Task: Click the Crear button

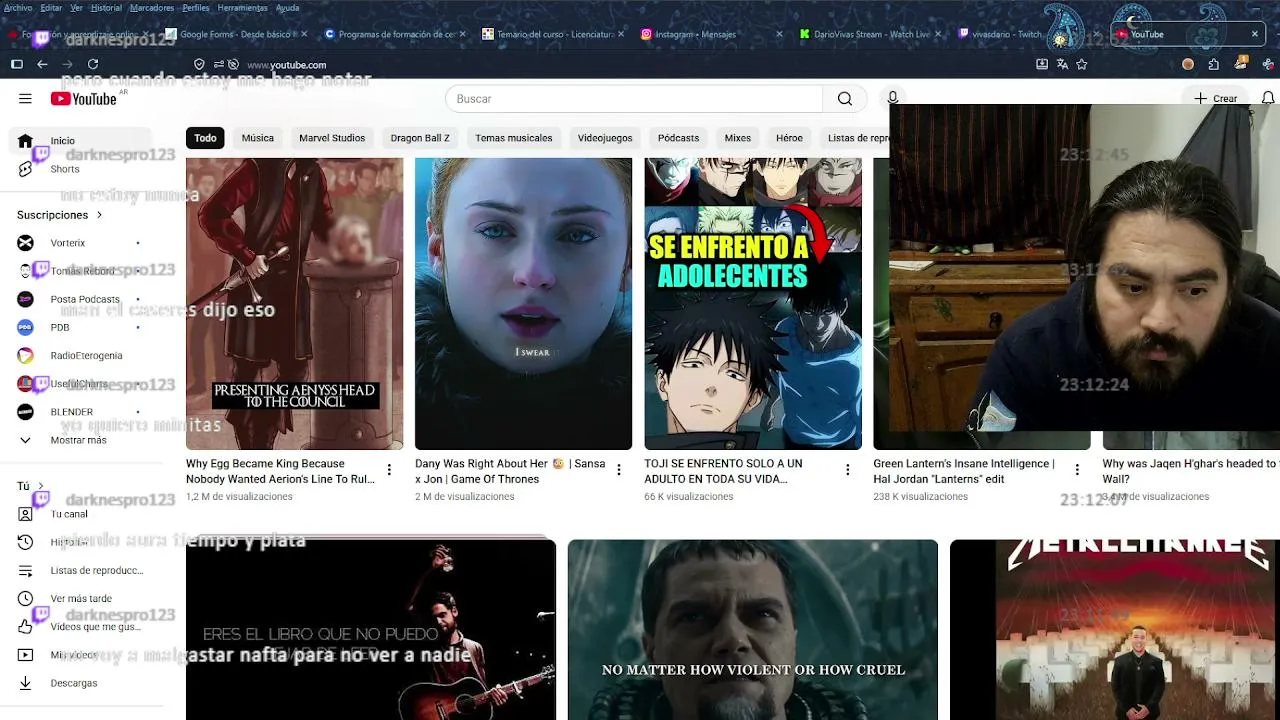Action: (x=1216, y=98)
